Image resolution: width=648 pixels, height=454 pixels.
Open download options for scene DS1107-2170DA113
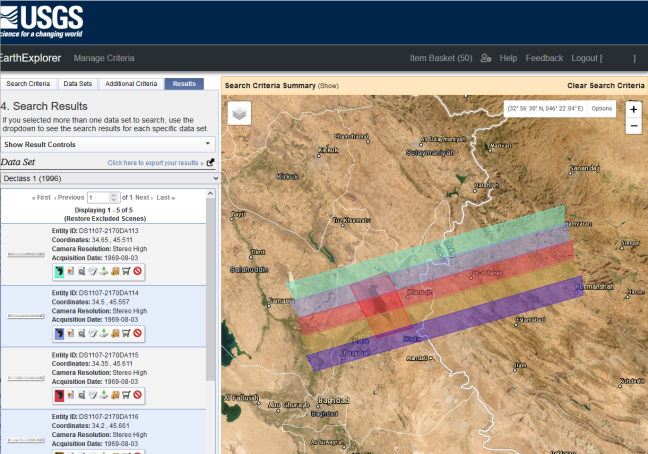click(104, 270)
